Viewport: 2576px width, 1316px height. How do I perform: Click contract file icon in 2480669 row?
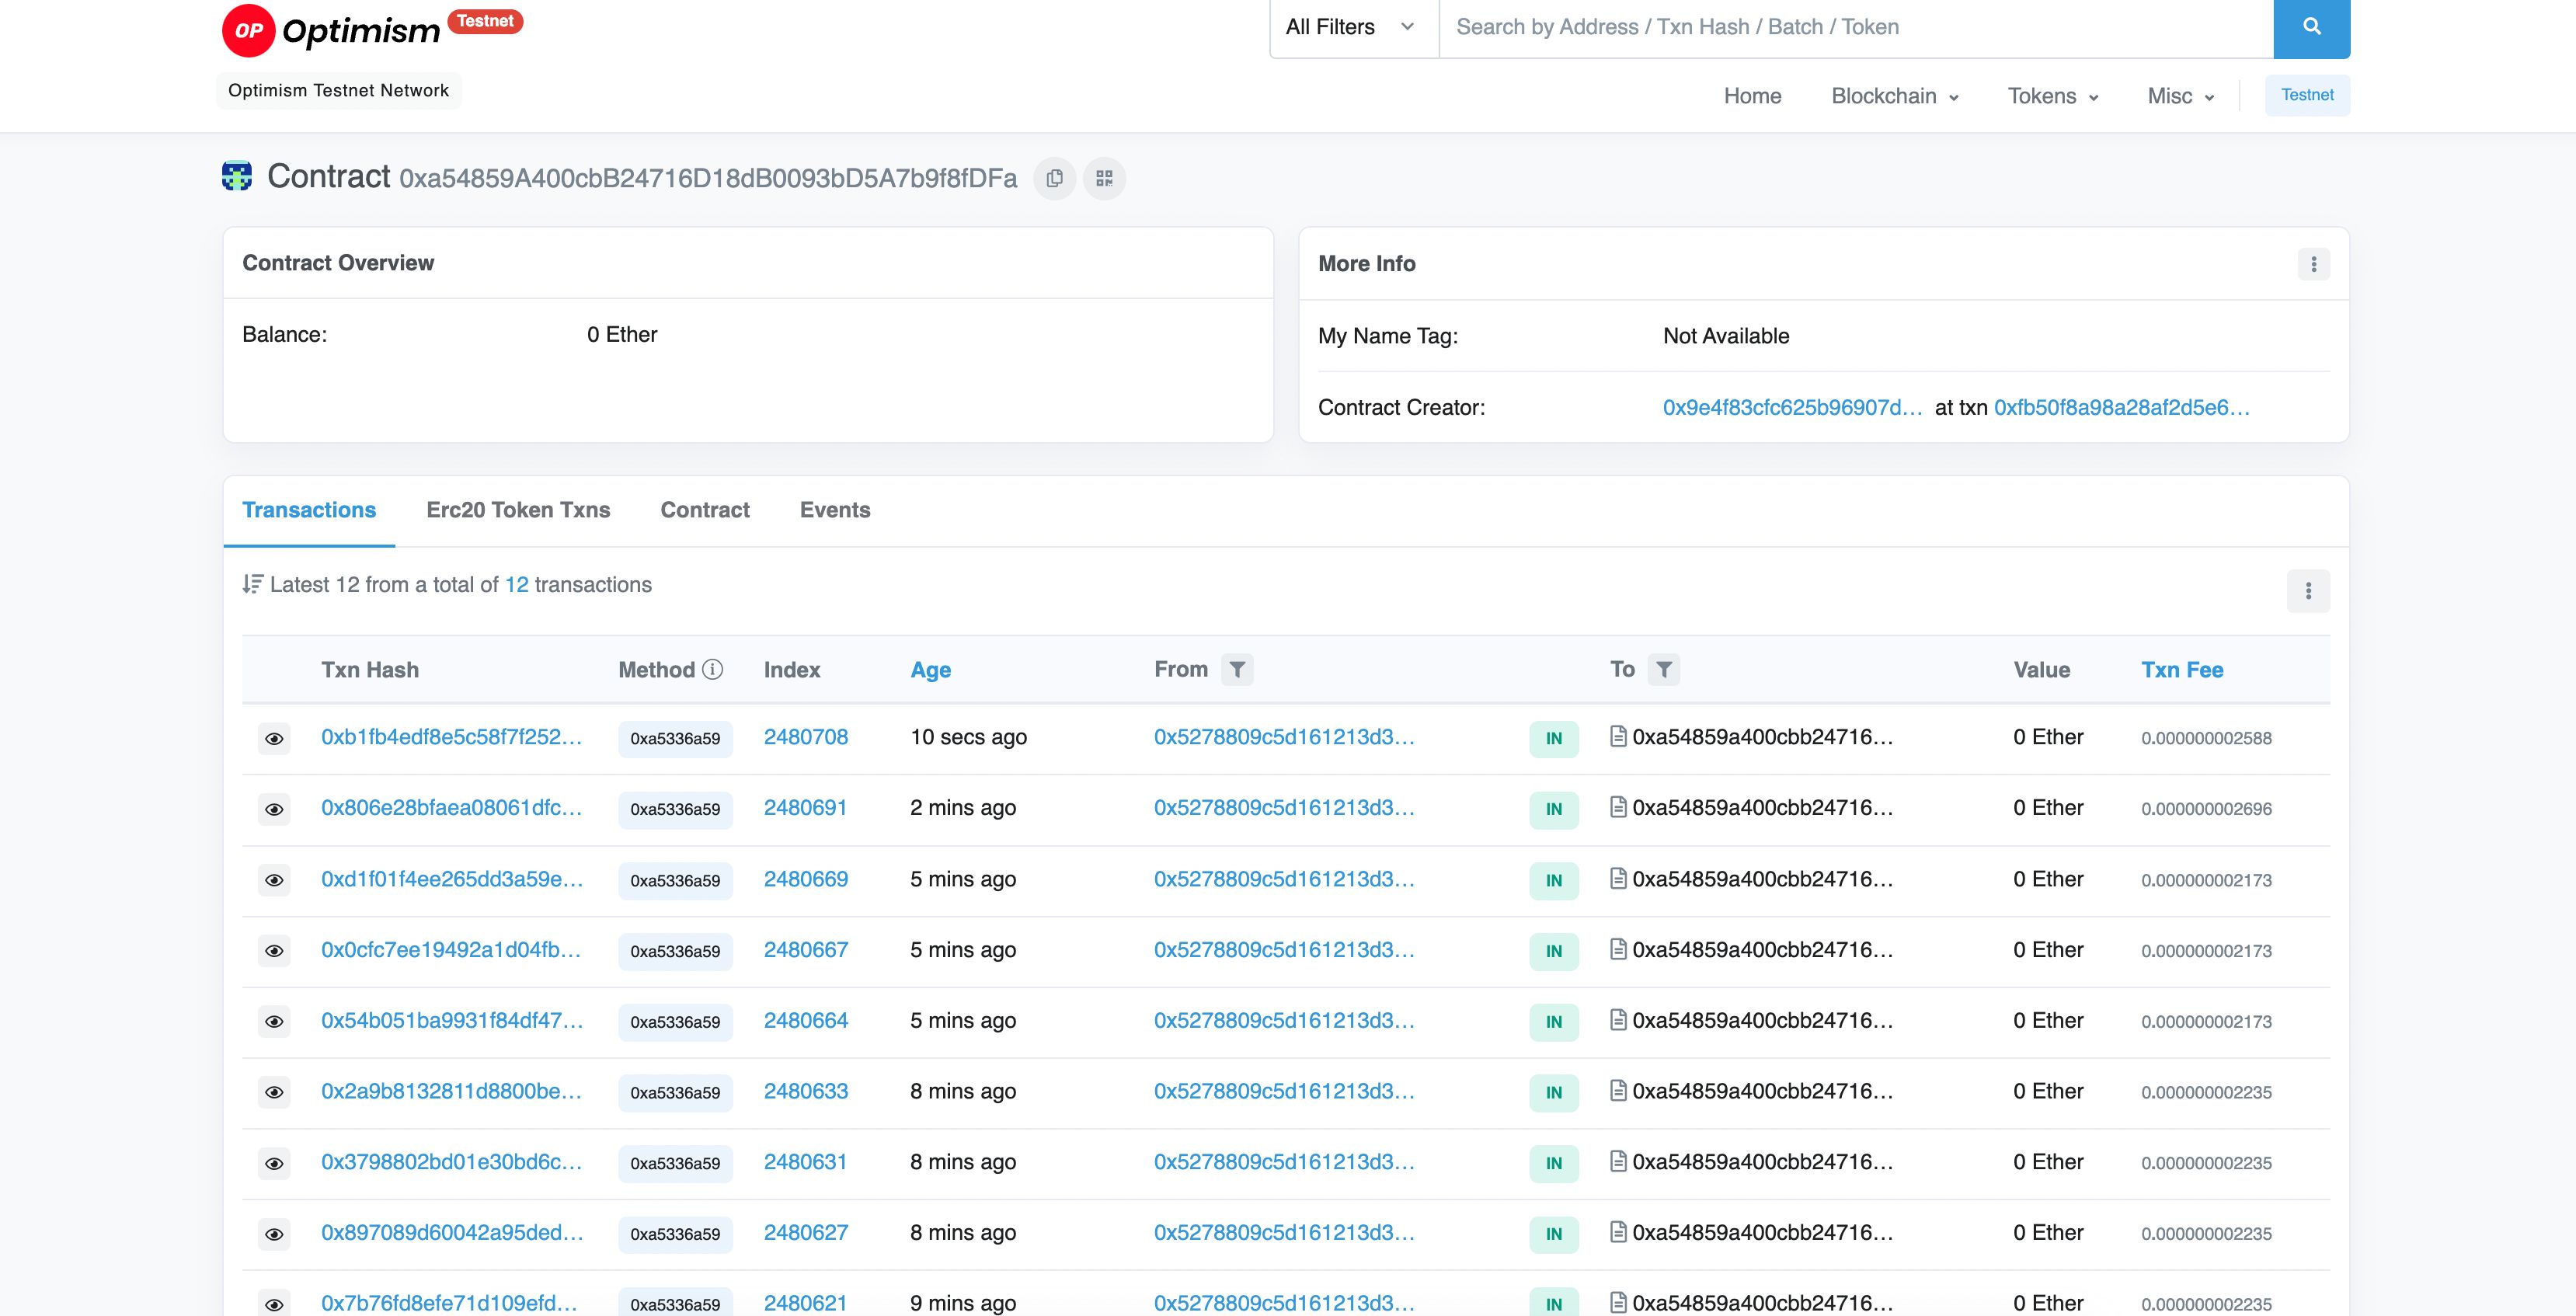point(1618,879)
